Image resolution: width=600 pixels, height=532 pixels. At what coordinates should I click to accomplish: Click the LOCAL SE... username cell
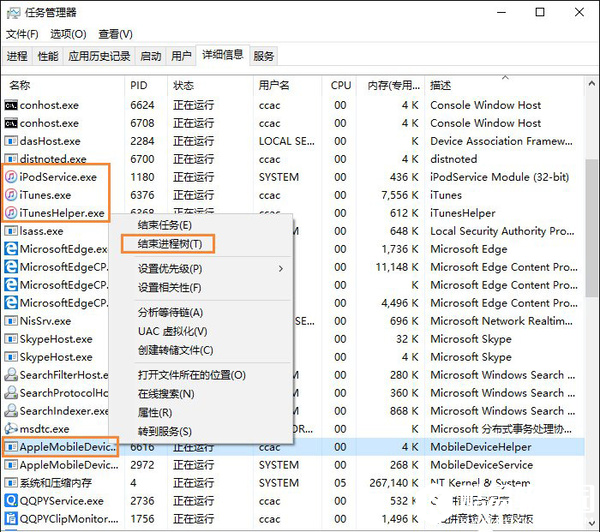[x=287, y=141]
